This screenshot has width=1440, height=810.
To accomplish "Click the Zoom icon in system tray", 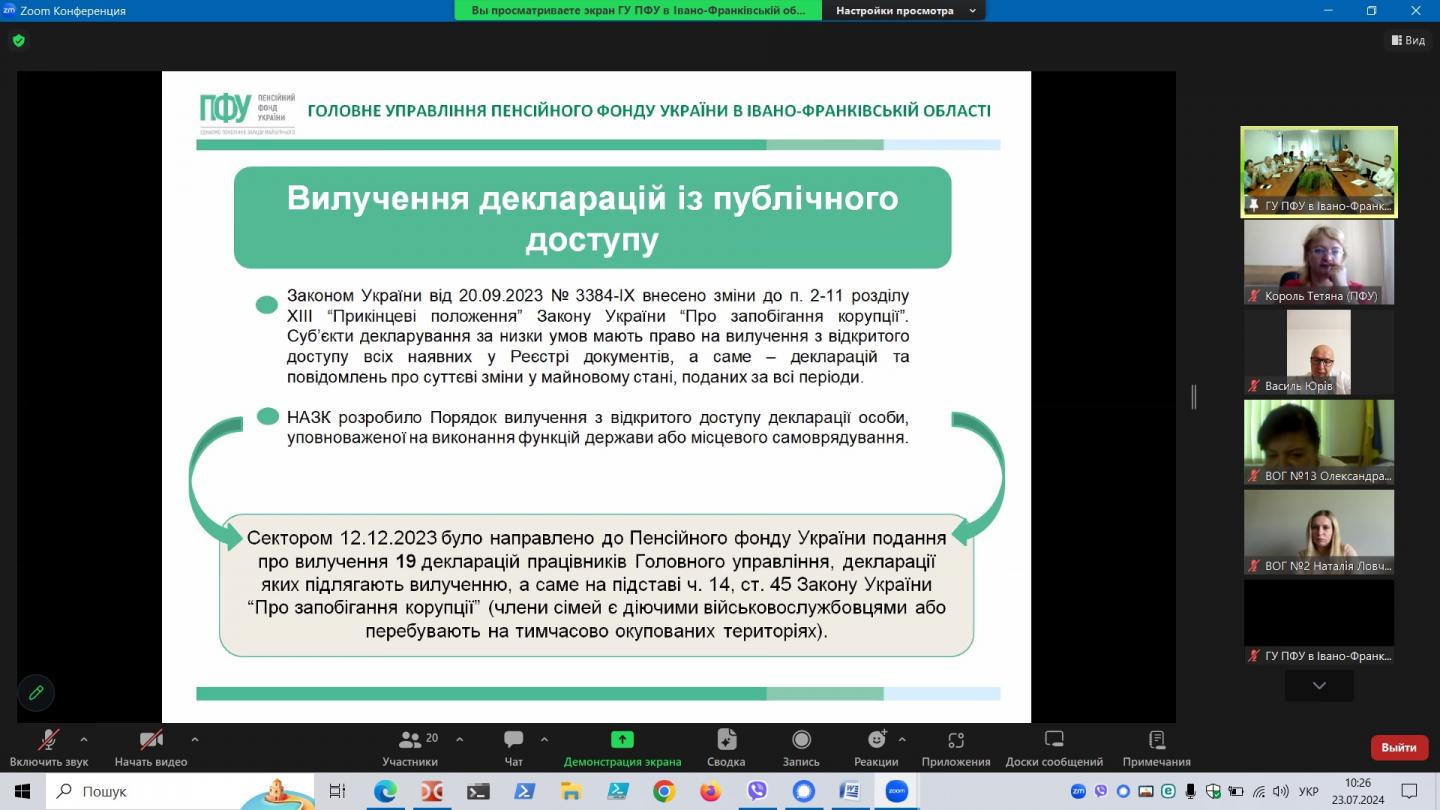I will tap(1078, 791).
